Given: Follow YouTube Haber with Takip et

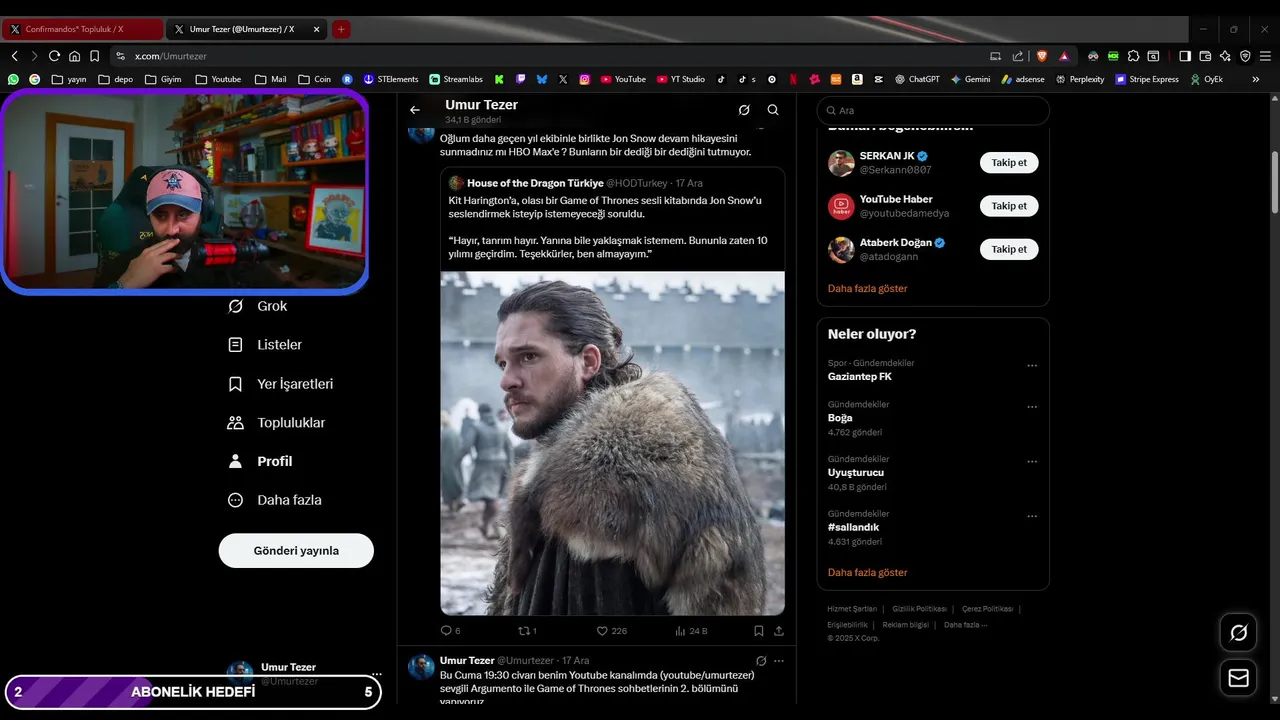Looking at the screenshot, I should [x=1009, y=206].
